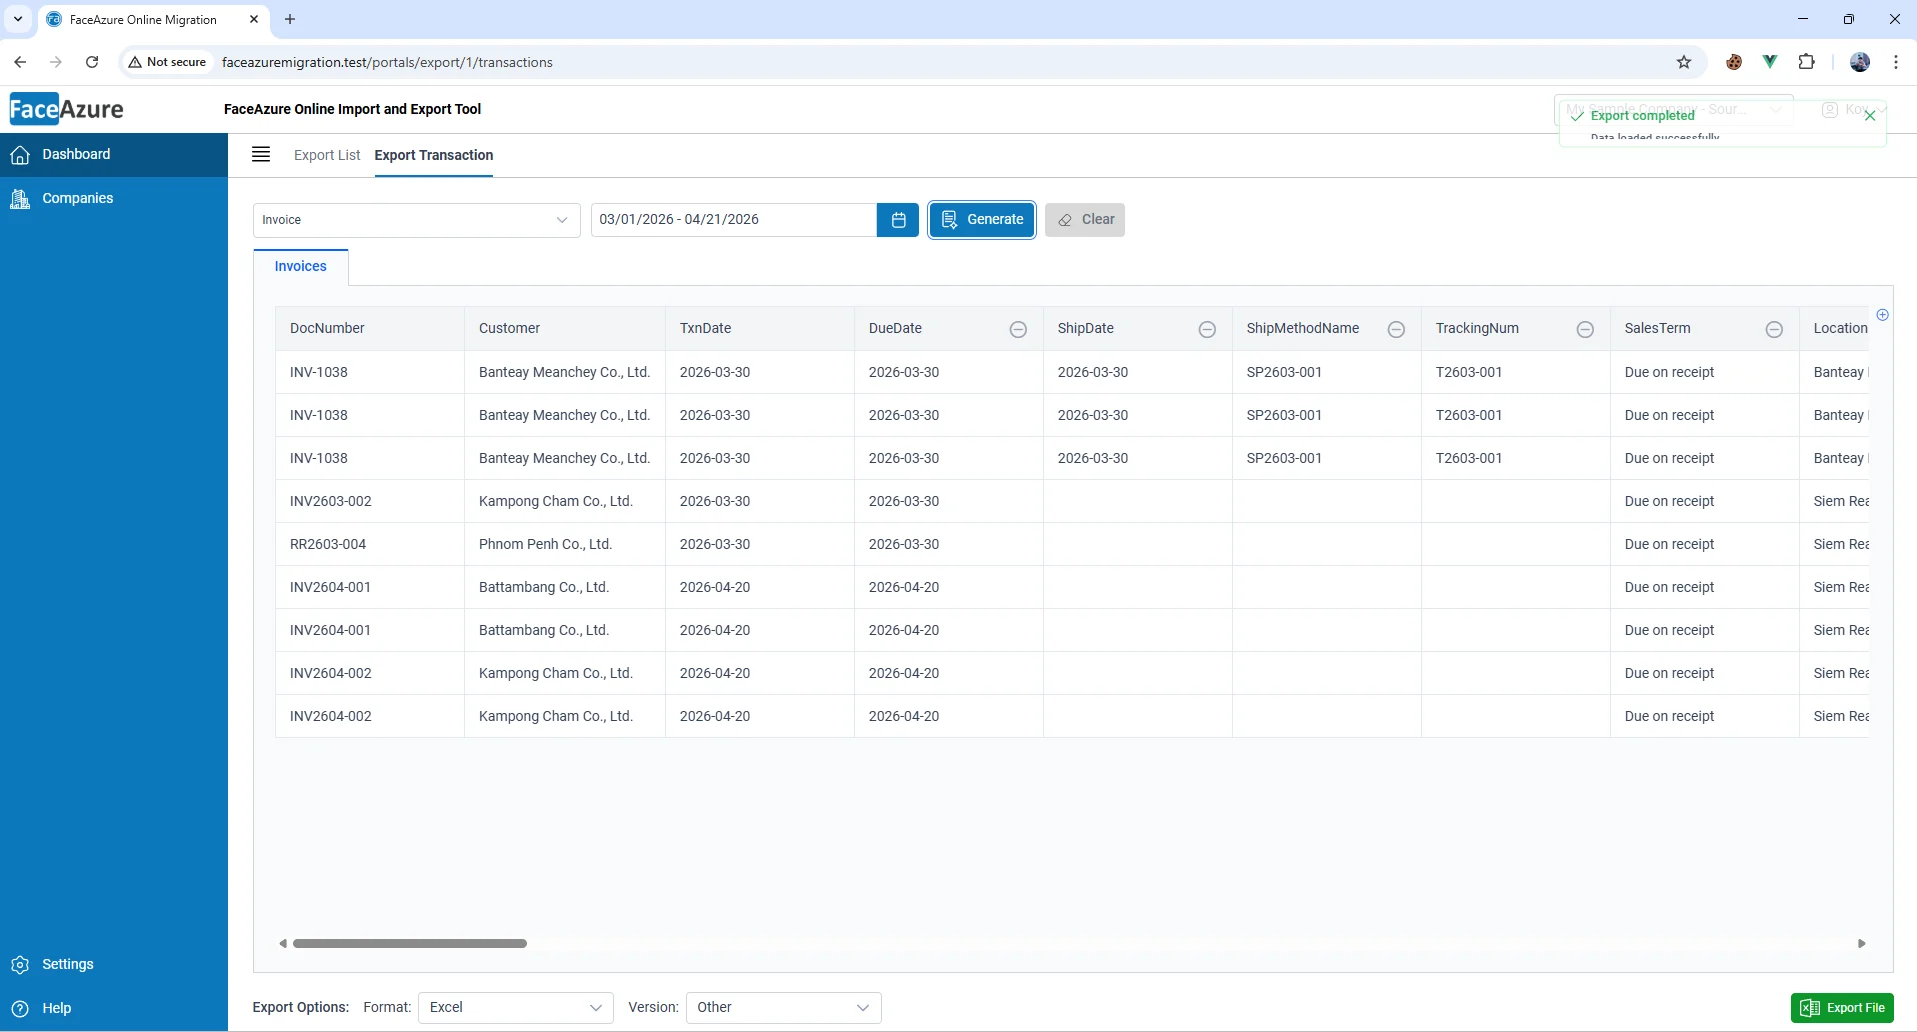Click the Settings gear icon
1917x1032 pixels.
point(20,965)
